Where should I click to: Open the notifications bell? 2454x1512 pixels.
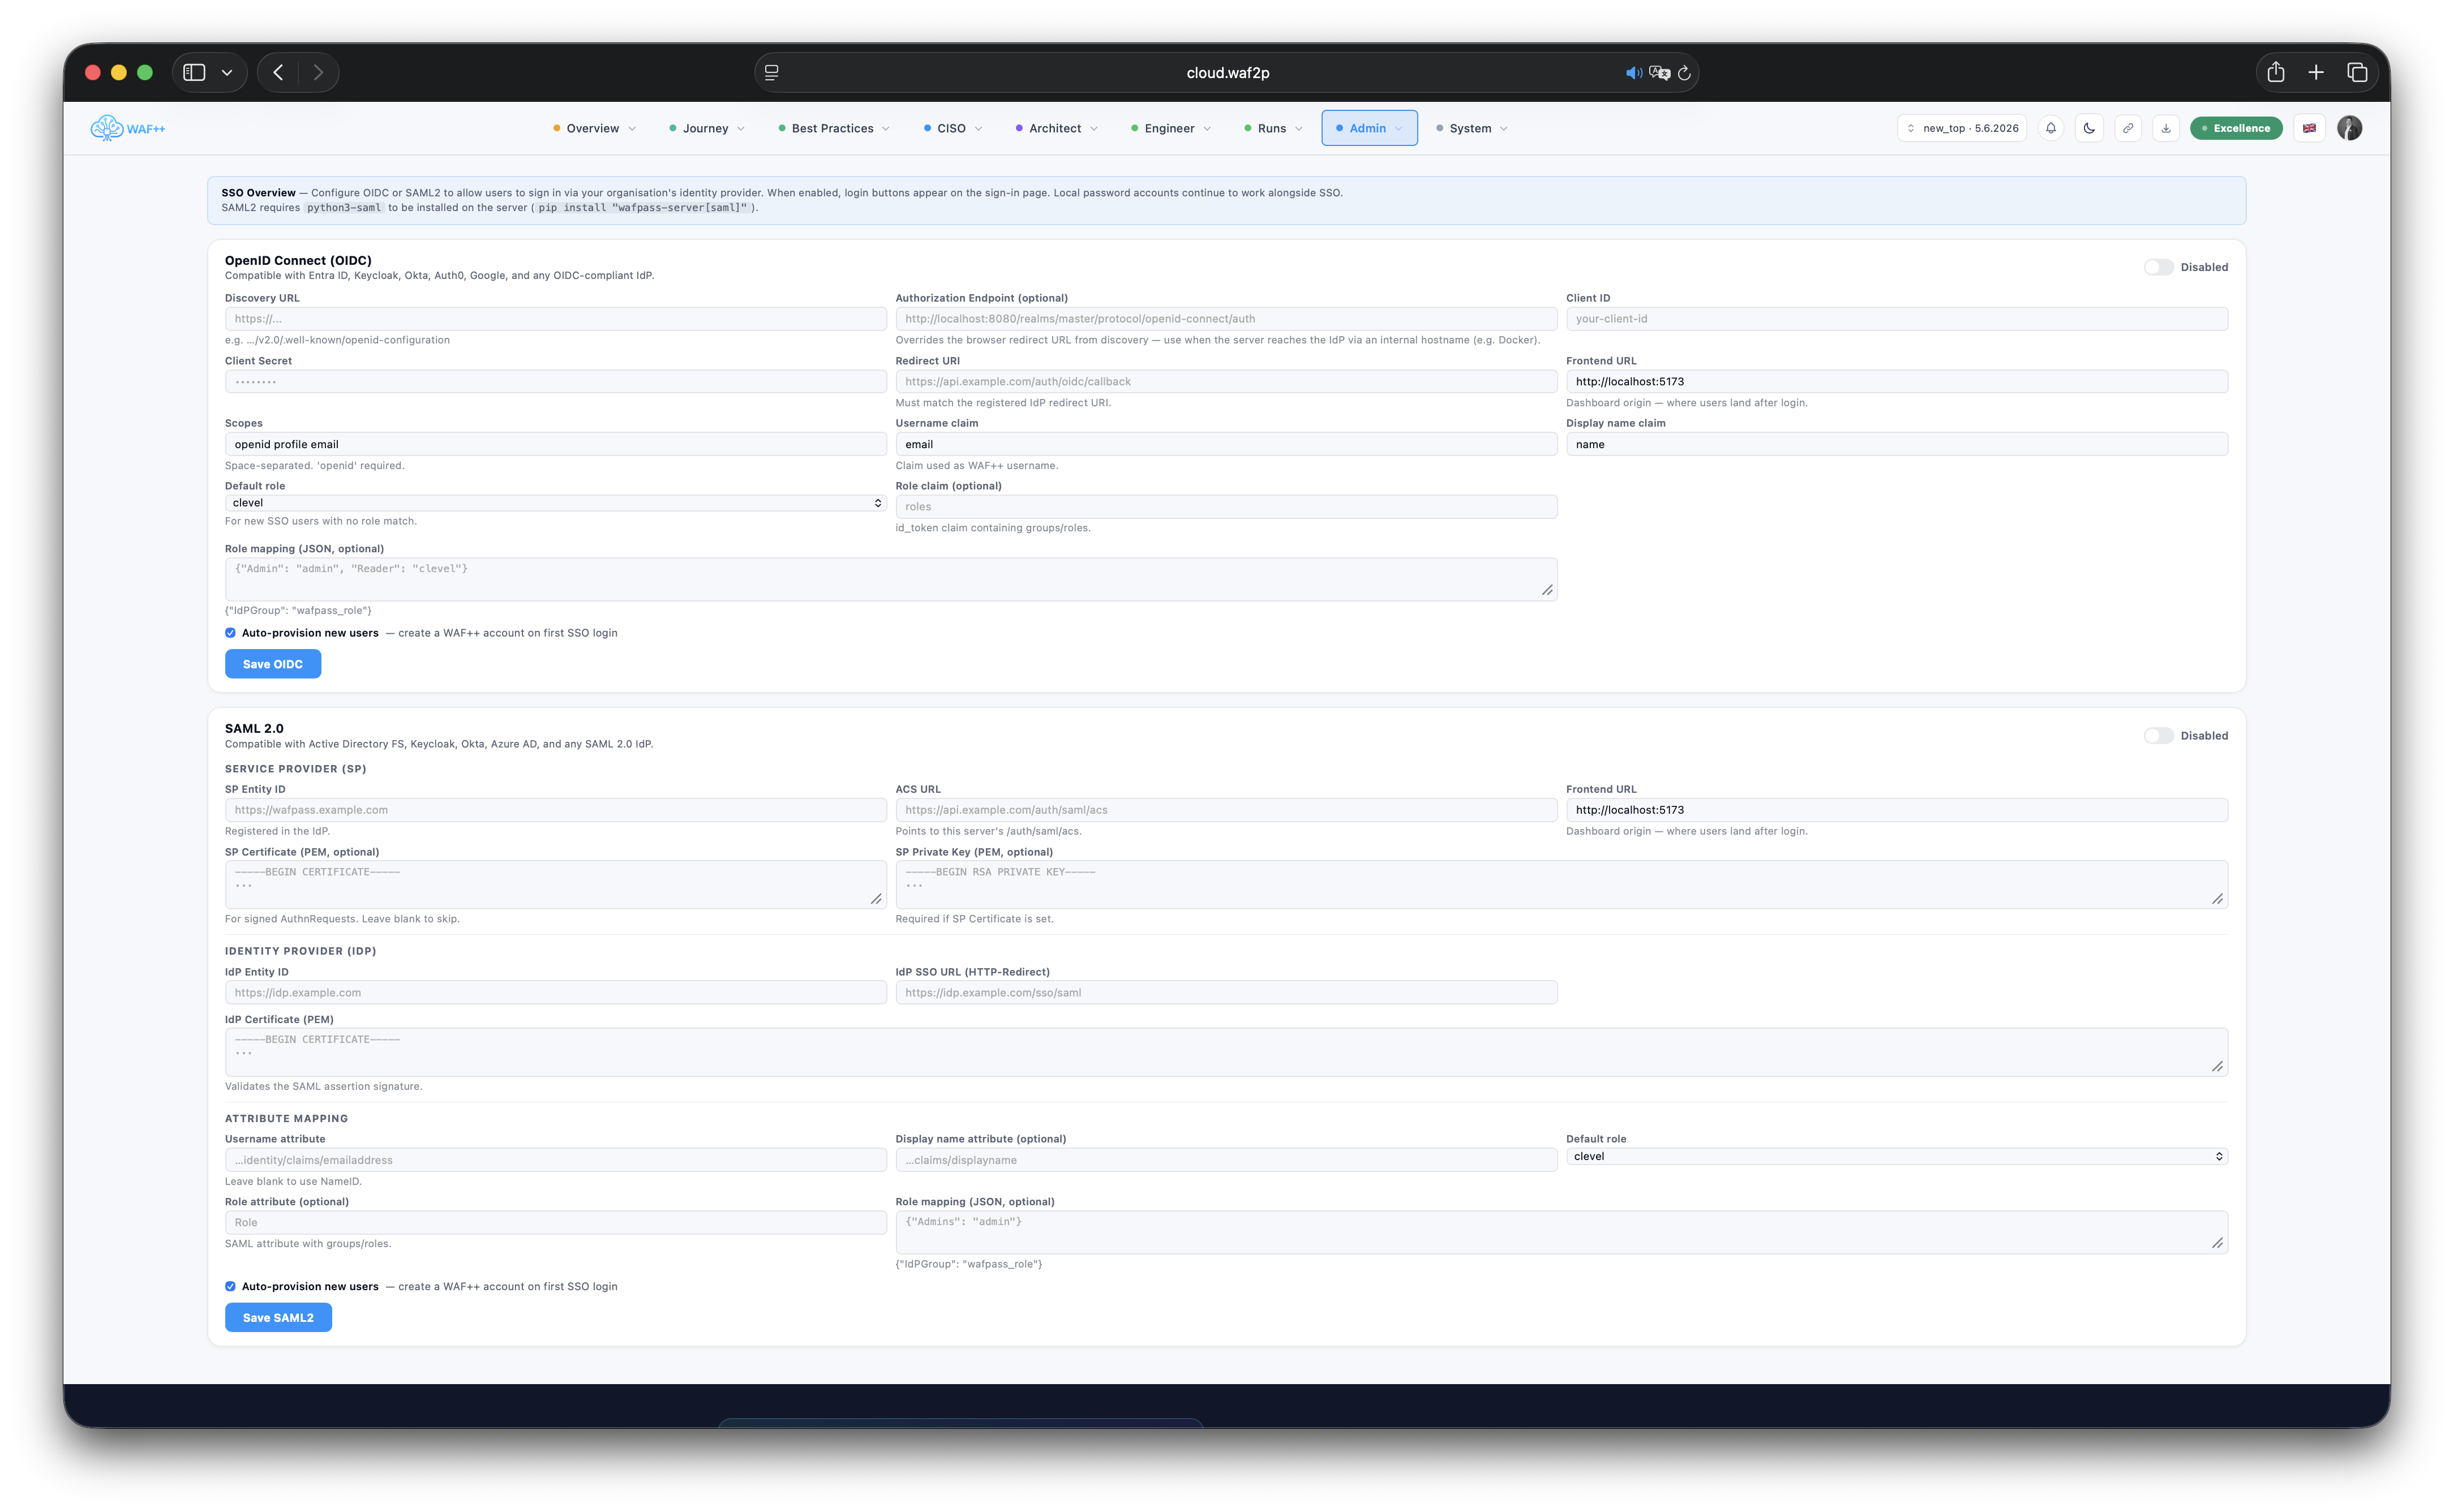pos(2051,128)
